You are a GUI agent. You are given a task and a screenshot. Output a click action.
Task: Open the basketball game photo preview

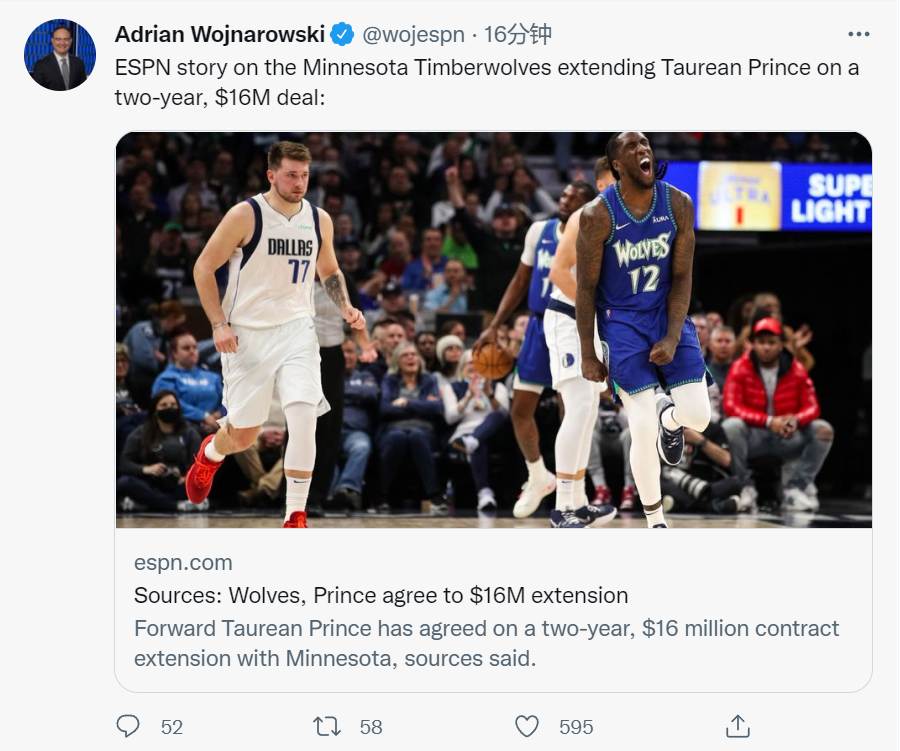(x=493, y=330)
